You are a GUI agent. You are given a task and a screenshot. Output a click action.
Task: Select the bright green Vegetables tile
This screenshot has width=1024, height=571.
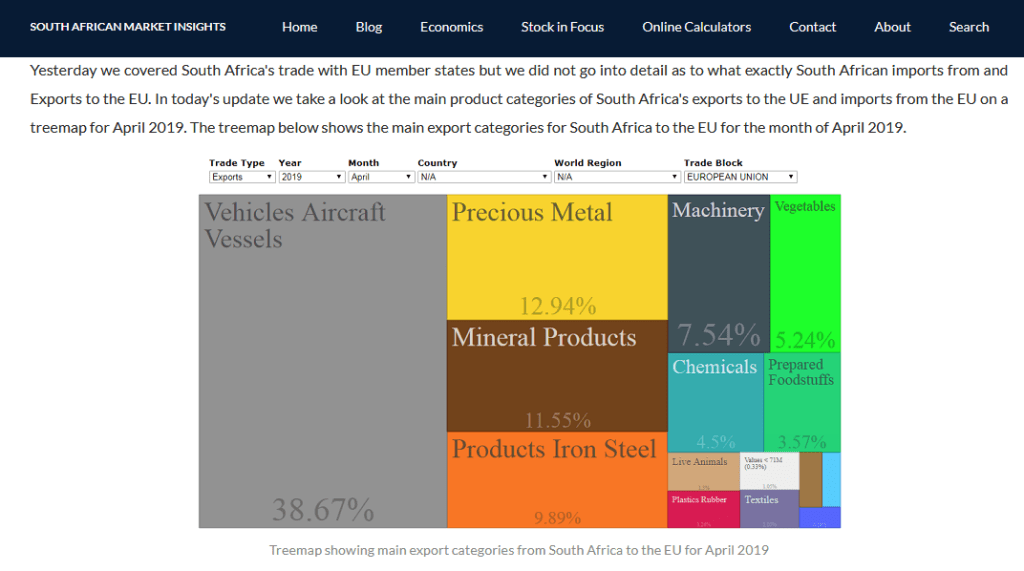point(804,272)
